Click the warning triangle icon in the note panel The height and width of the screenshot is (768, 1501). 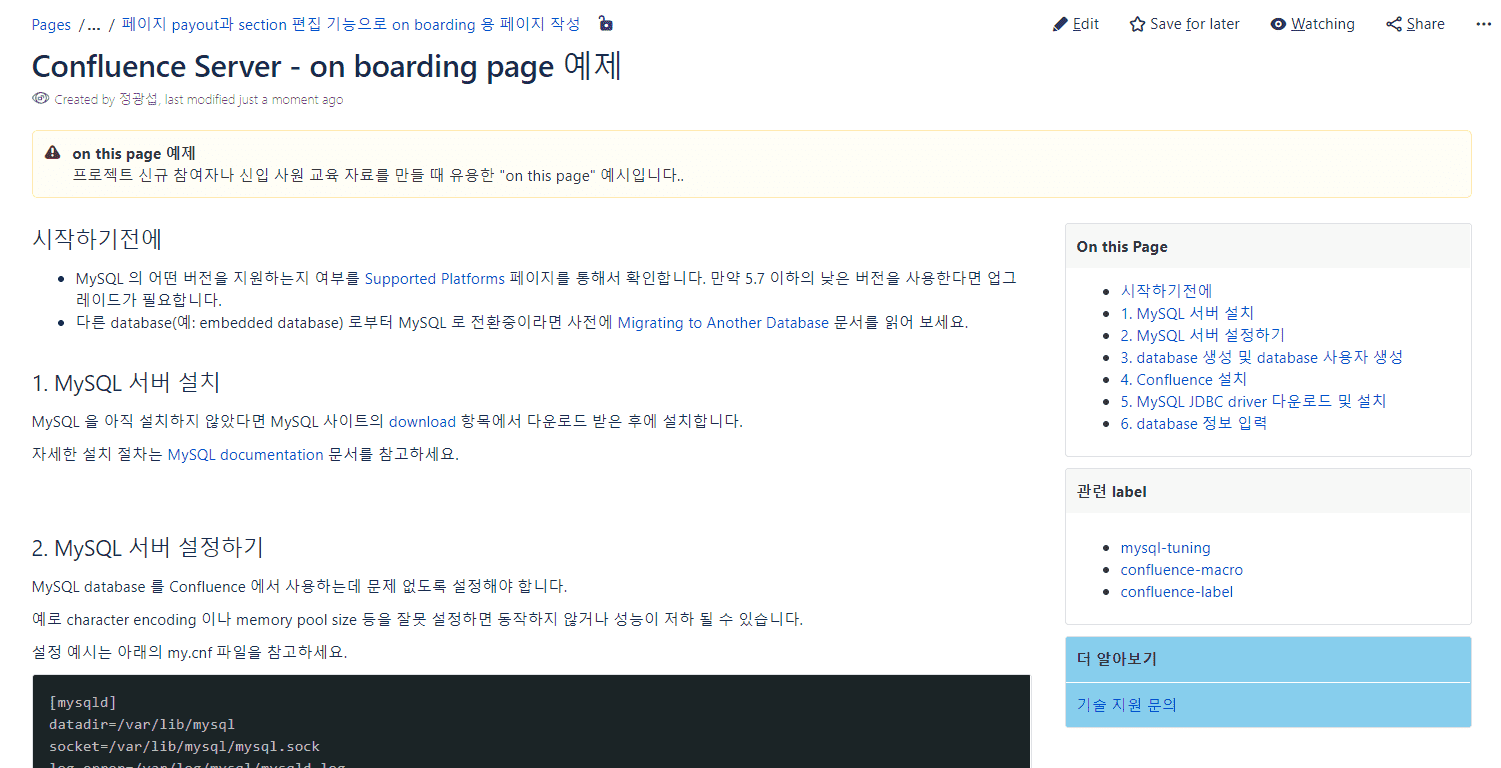[52, 152]
